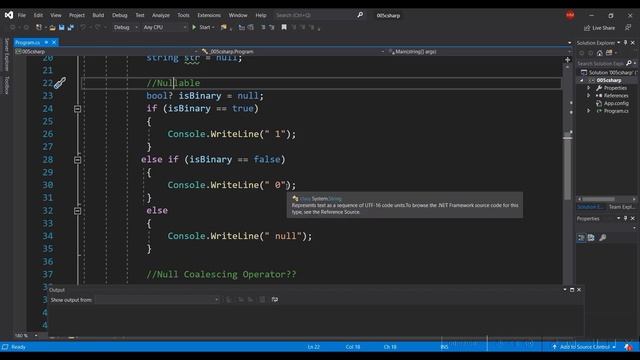
Task: Click Categorized view icon in Properties panel
Action: pyautogui.click(x=581, y=238)
